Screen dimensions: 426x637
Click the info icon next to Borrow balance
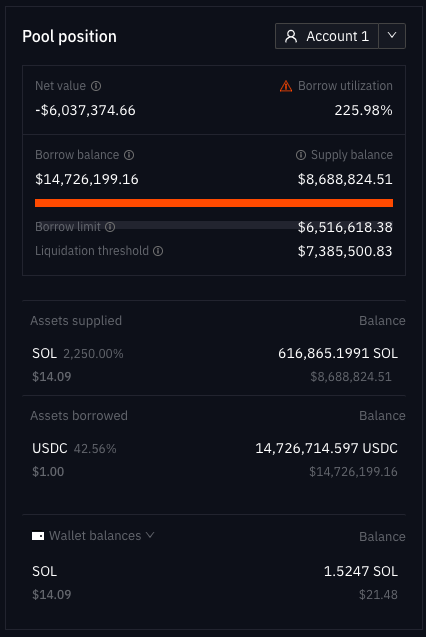coord(129,155)
